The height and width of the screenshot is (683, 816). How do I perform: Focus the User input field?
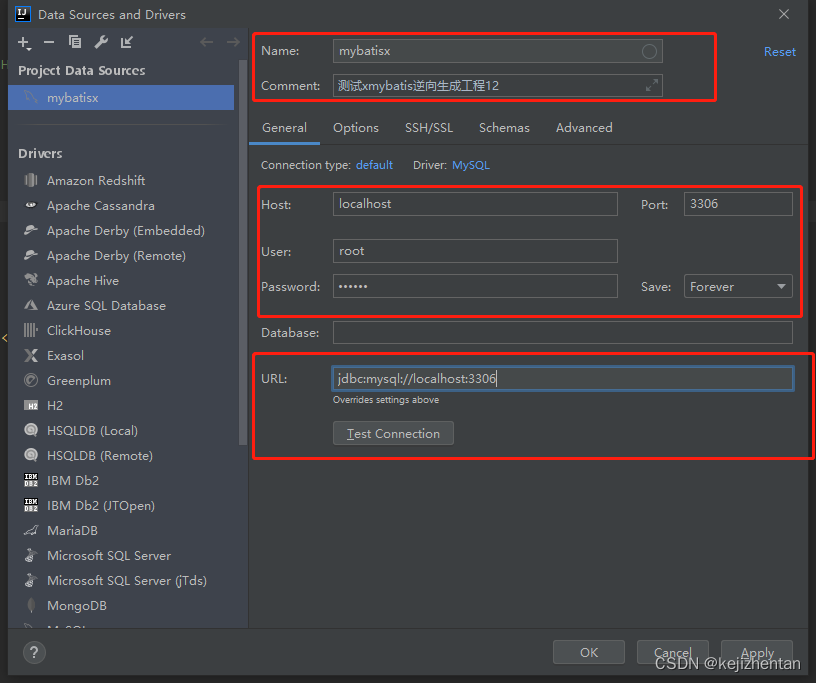(x=475, y=251)
